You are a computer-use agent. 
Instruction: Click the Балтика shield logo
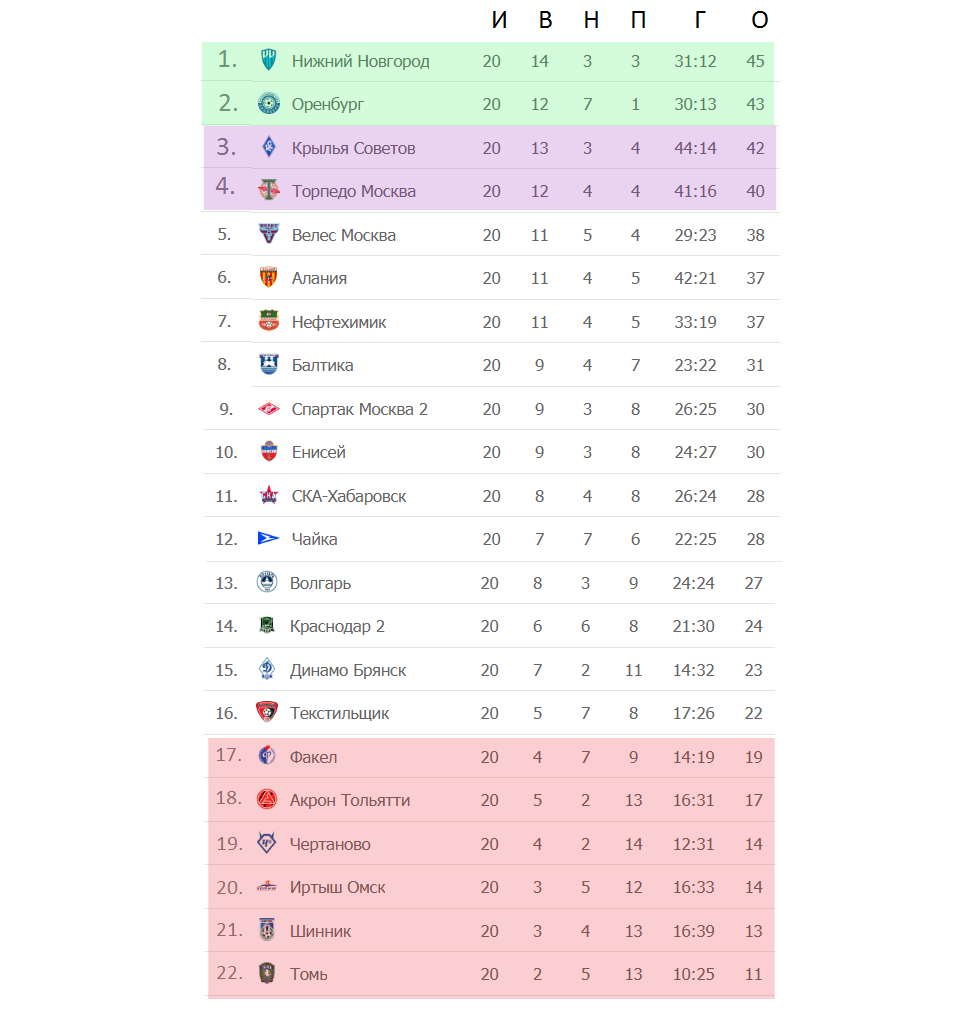tap(268, 364)
